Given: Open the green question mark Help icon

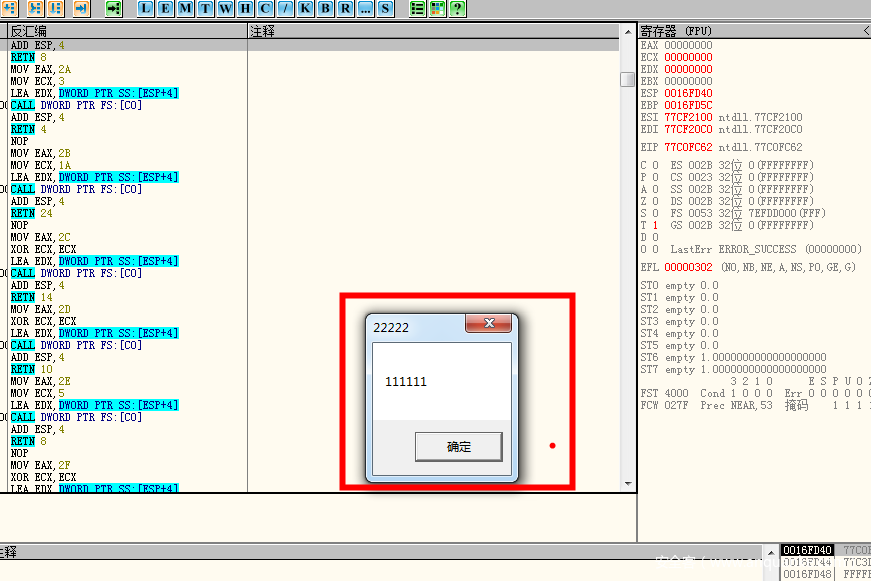Looking at the screenshot, I should pos(457,9).
